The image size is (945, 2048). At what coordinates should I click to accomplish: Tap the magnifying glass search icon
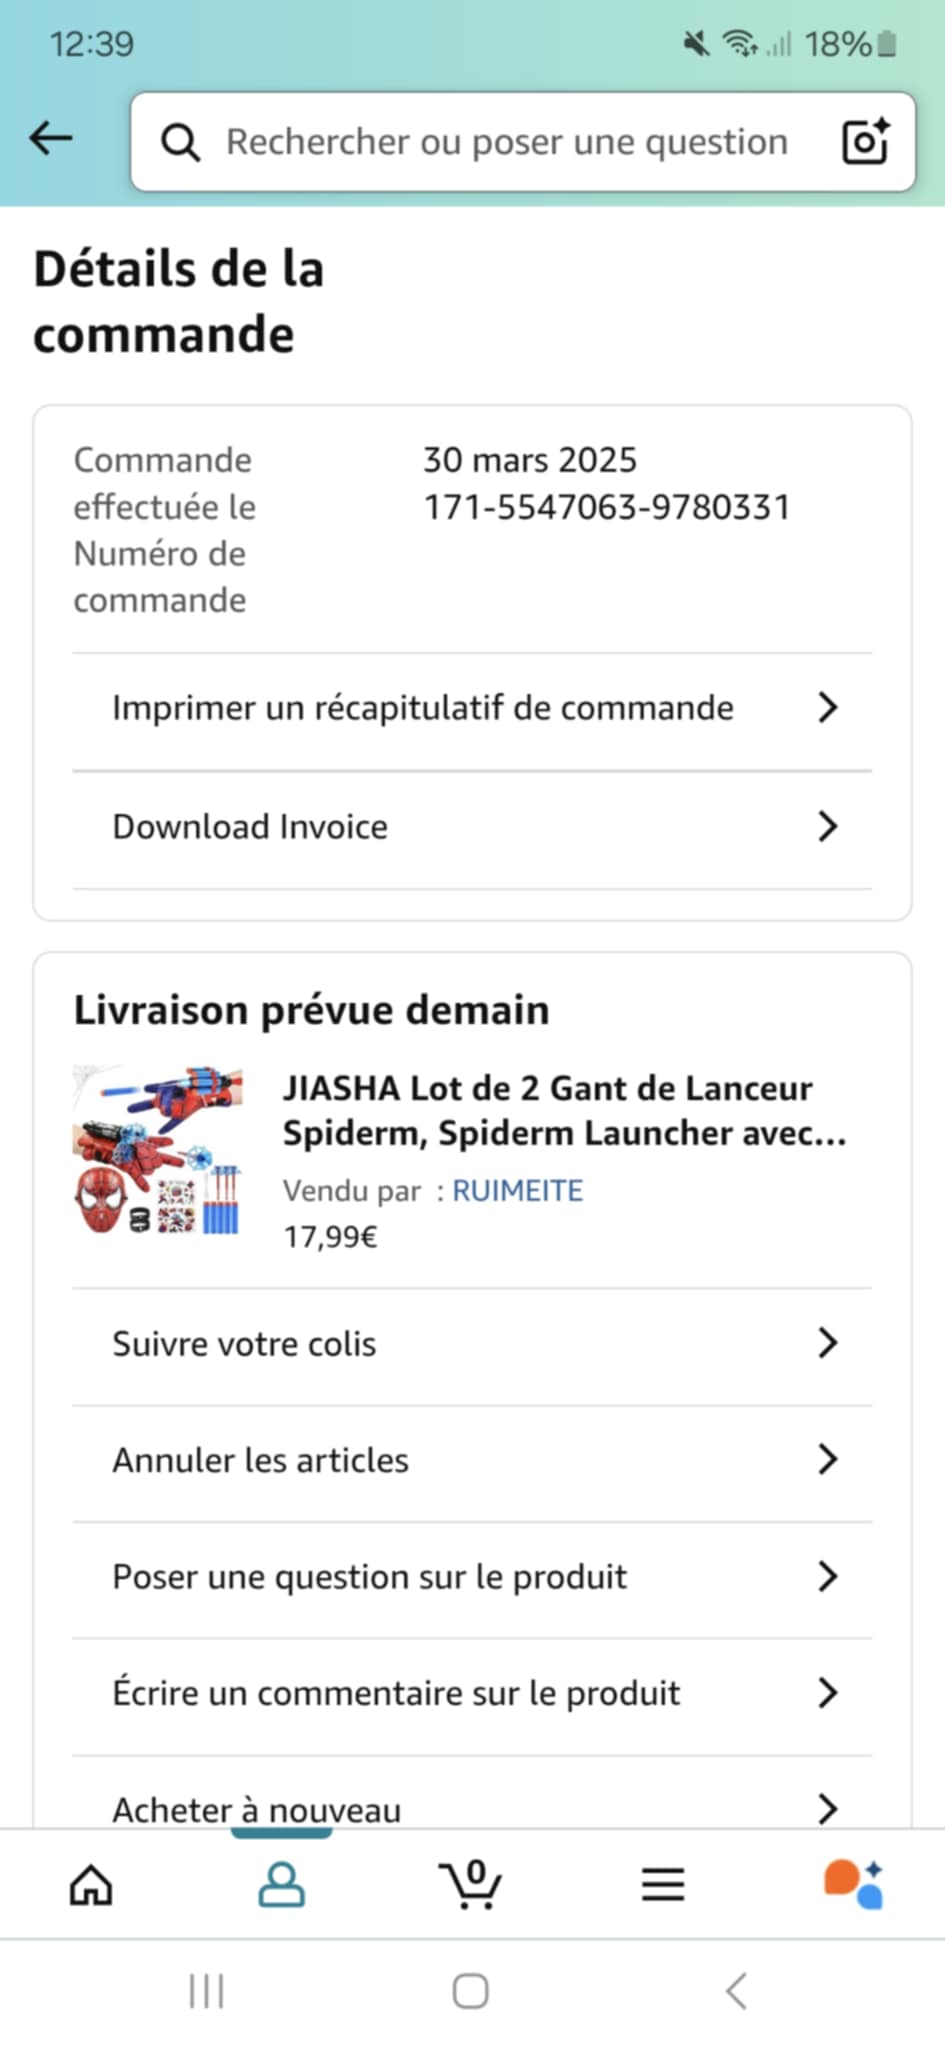[x=181, y=143]
